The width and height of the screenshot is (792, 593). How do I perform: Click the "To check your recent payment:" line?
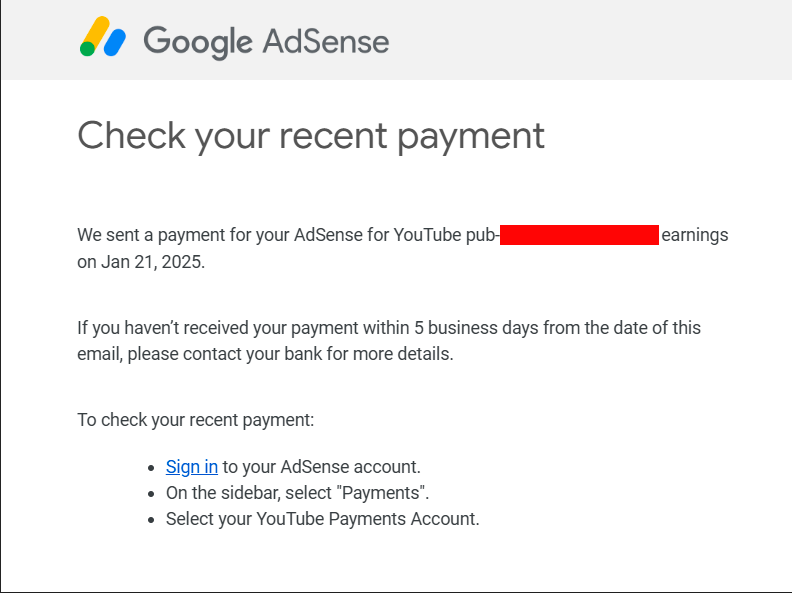pos(195,420)
